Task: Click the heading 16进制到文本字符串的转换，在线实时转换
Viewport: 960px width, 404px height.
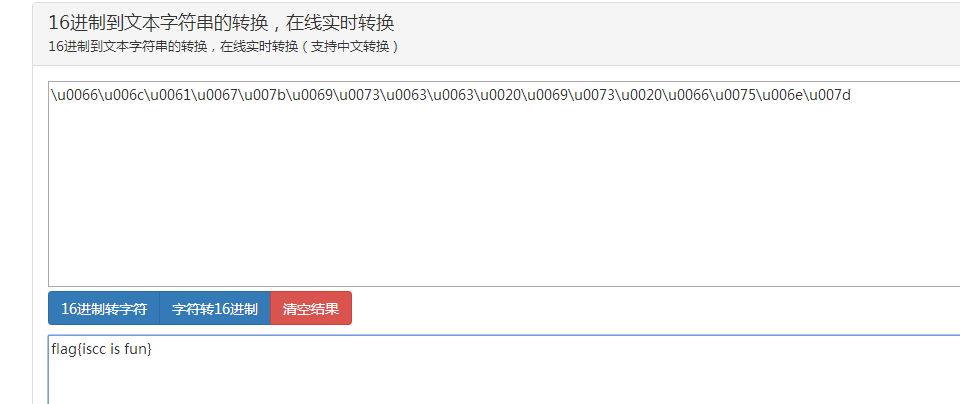Action: point(221,23)
